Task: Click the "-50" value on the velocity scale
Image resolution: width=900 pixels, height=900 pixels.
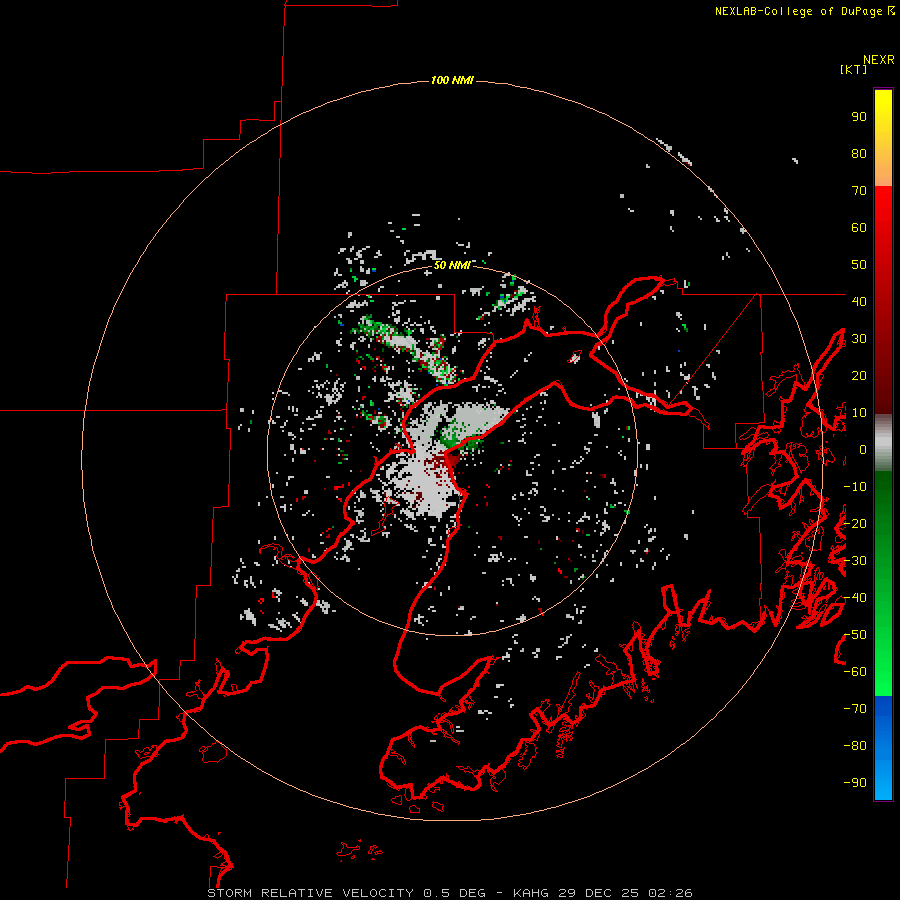Action: pos(855,634)
